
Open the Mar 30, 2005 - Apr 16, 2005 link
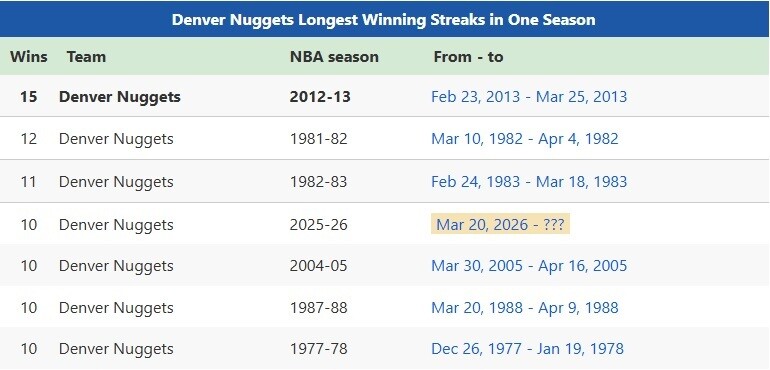[x=529, y=266]
